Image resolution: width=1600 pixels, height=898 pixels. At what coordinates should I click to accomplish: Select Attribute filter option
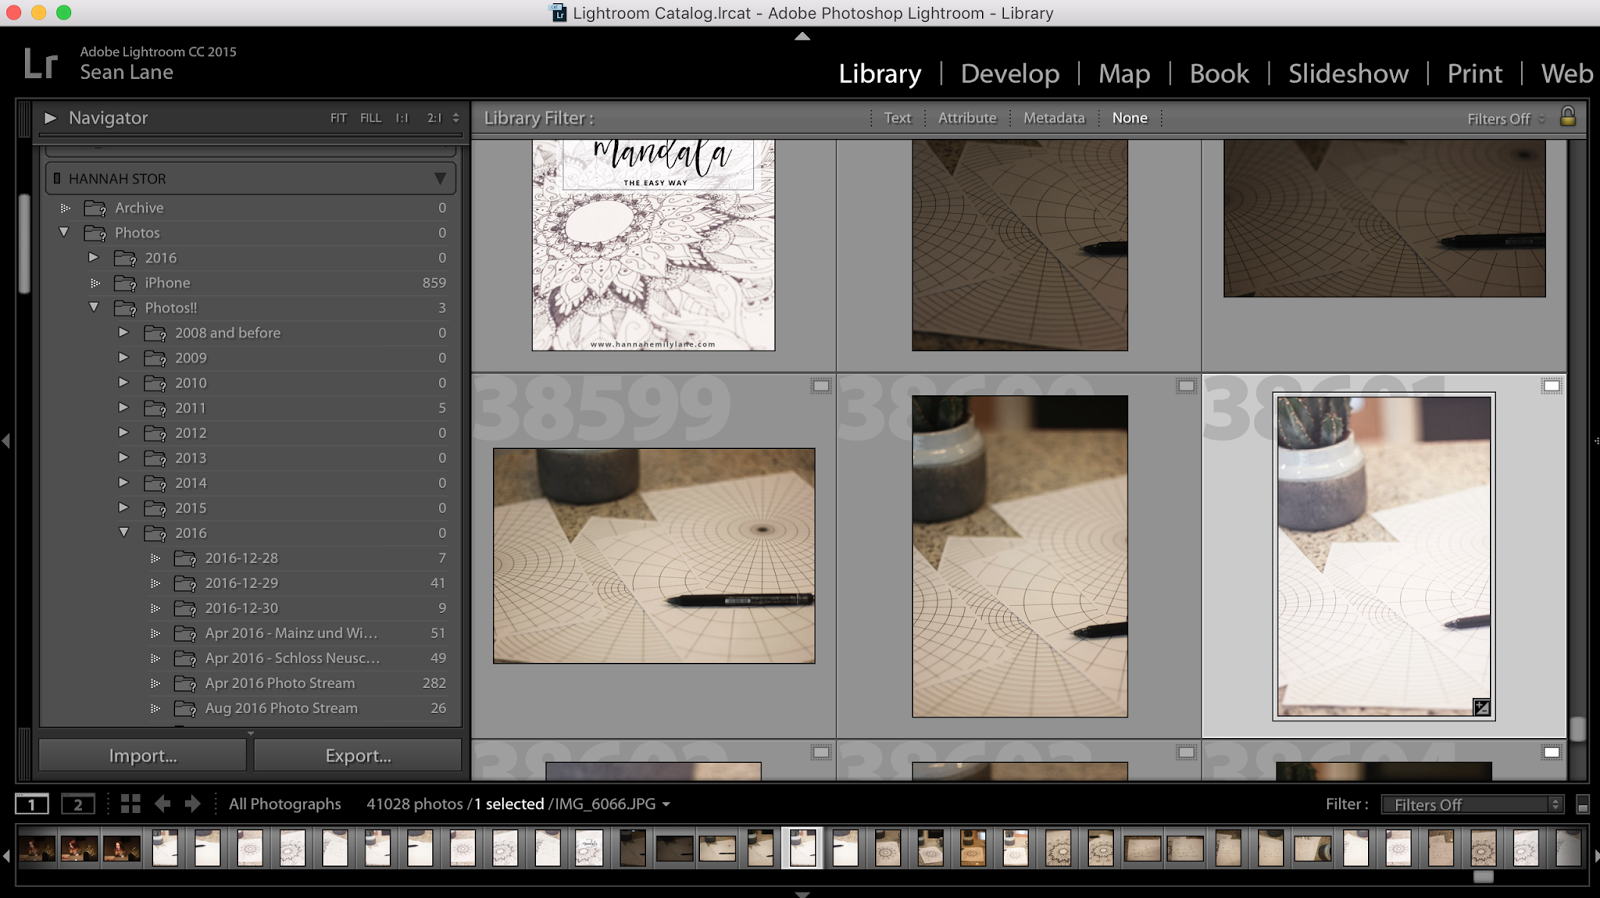point(967,118)
